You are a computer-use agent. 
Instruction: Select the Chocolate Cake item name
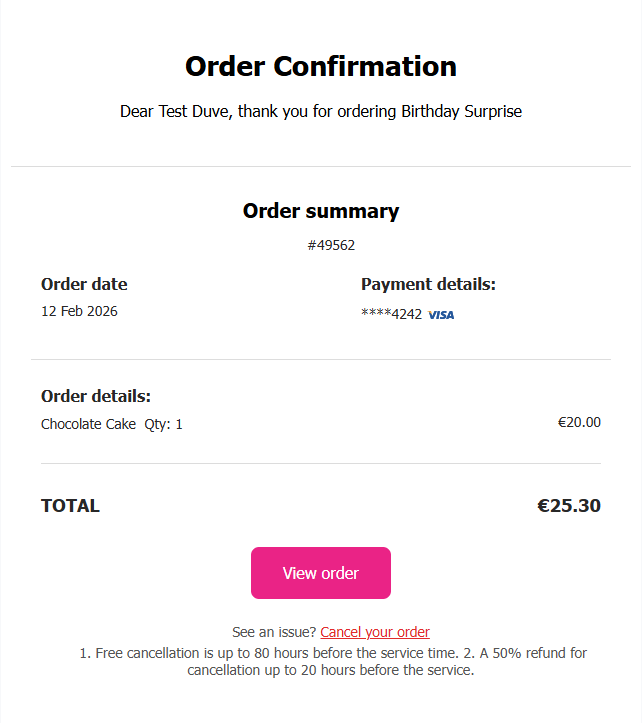(x=88, y=424)
